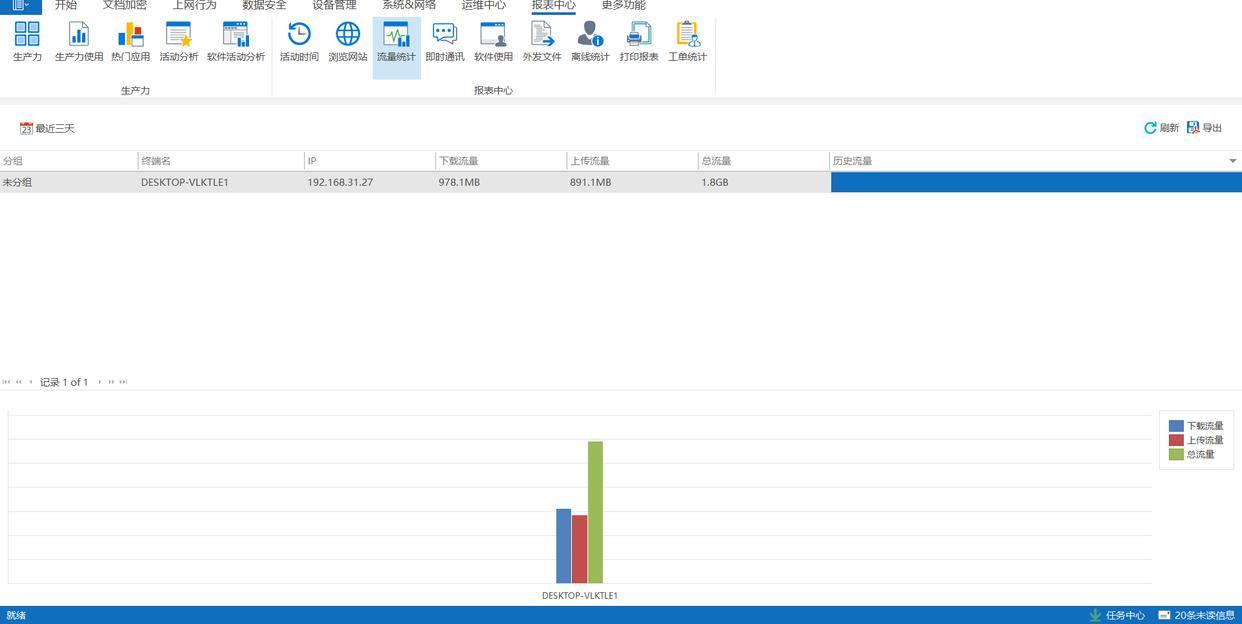Open the 最近三天 date range selector
This screenshot has height=624, width=1242.
pyautogui.click(x=47, y=128)
